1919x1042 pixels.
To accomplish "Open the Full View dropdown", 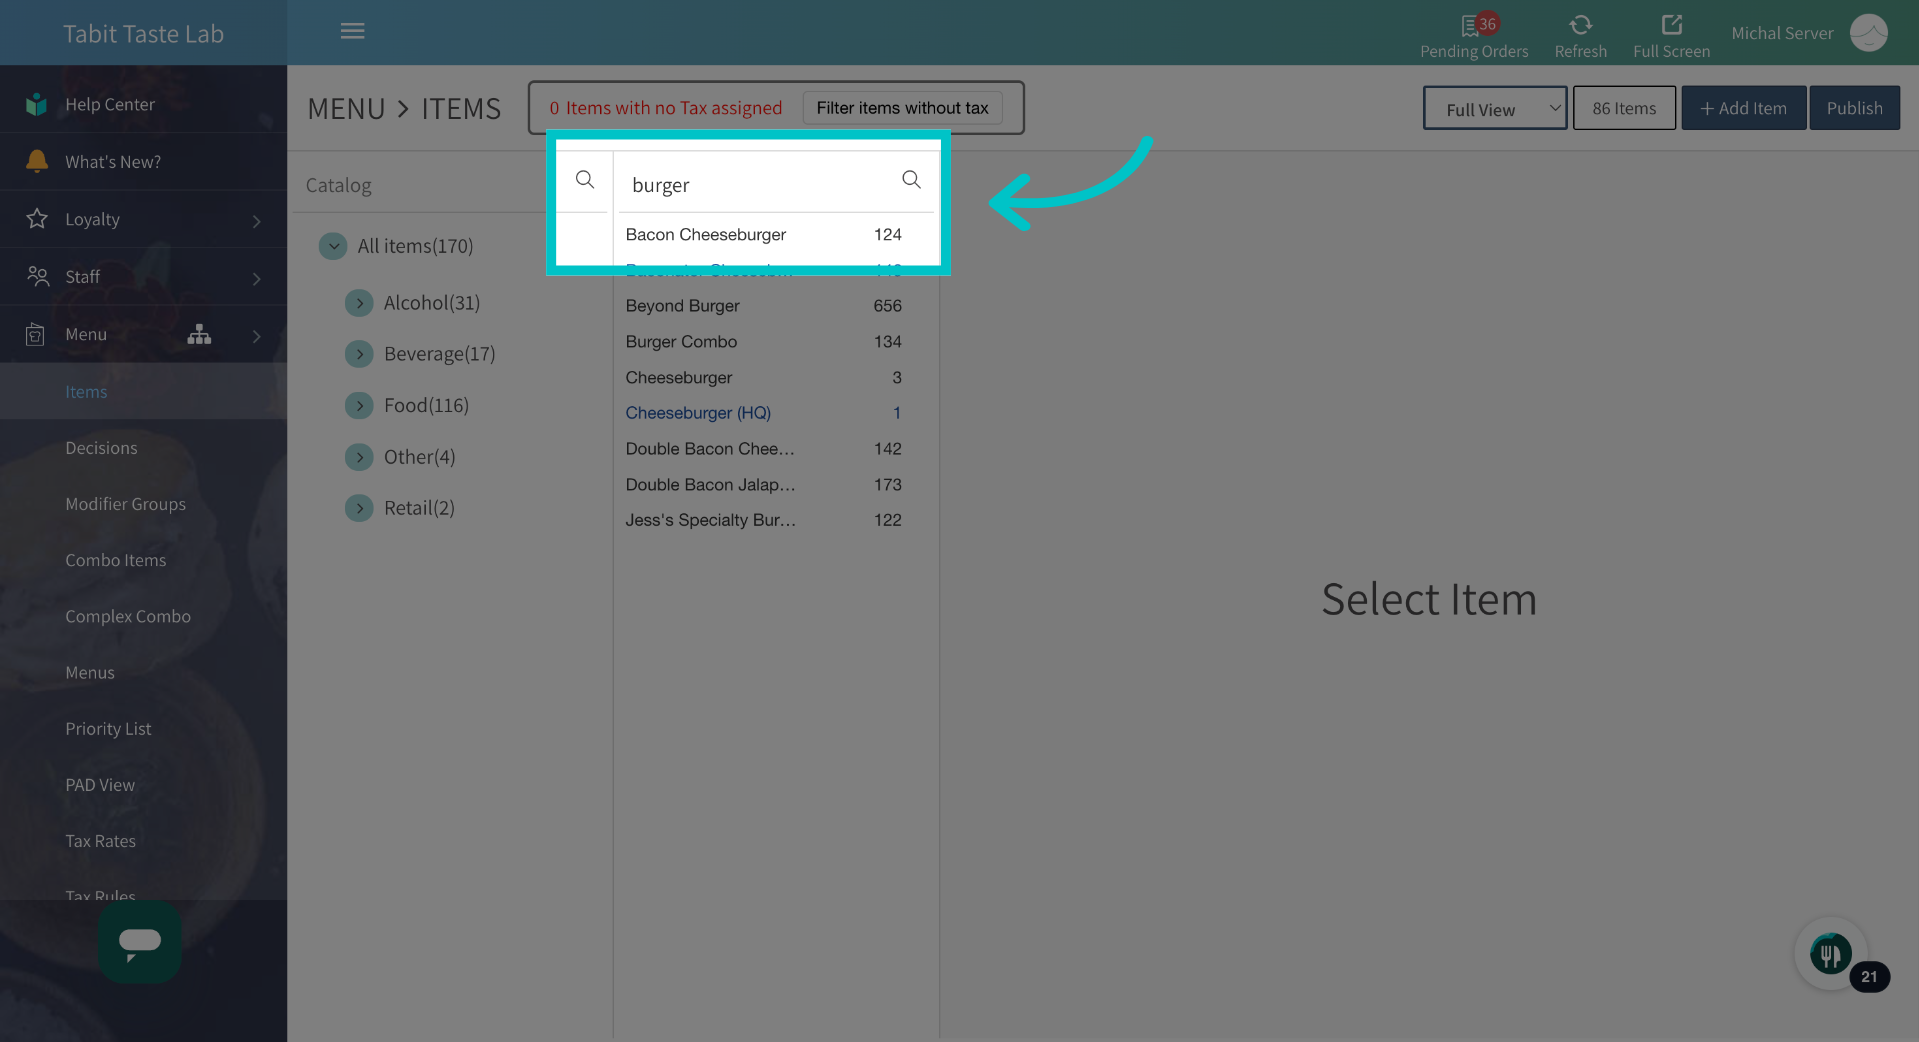I will [1494, 108].
